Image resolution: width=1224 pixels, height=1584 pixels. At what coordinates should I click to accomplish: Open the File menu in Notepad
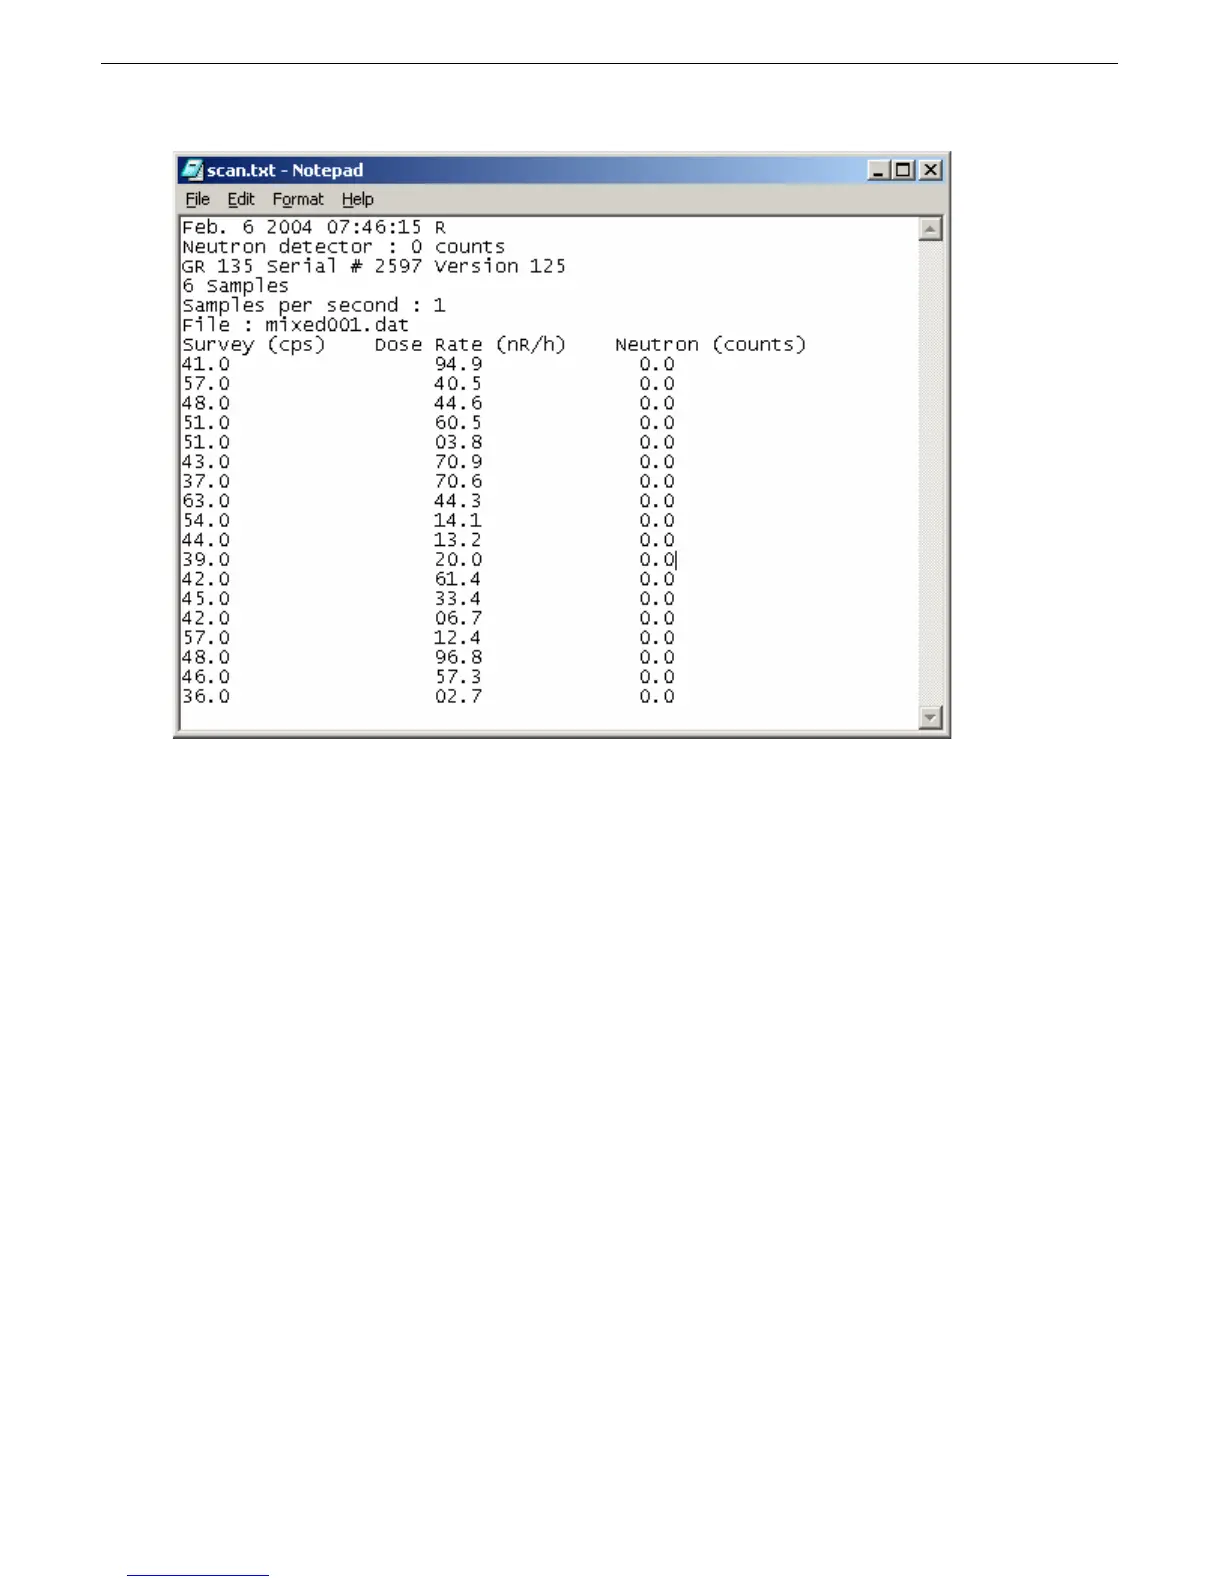(198, 199)
